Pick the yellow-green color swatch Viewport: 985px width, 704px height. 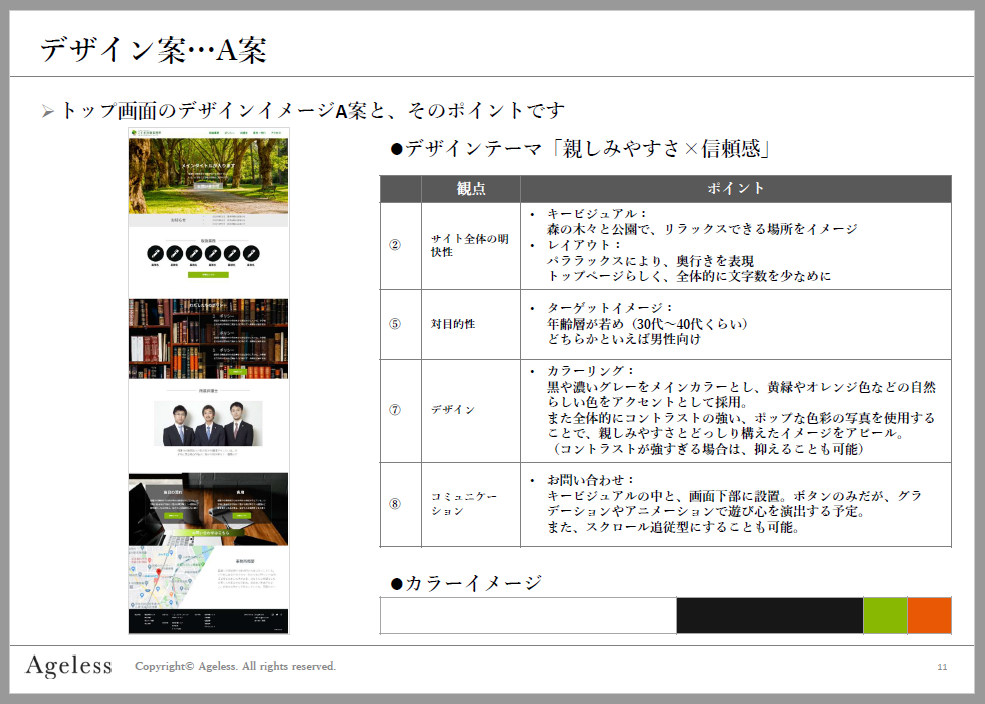pyautogui.click(x=884, y=615)
